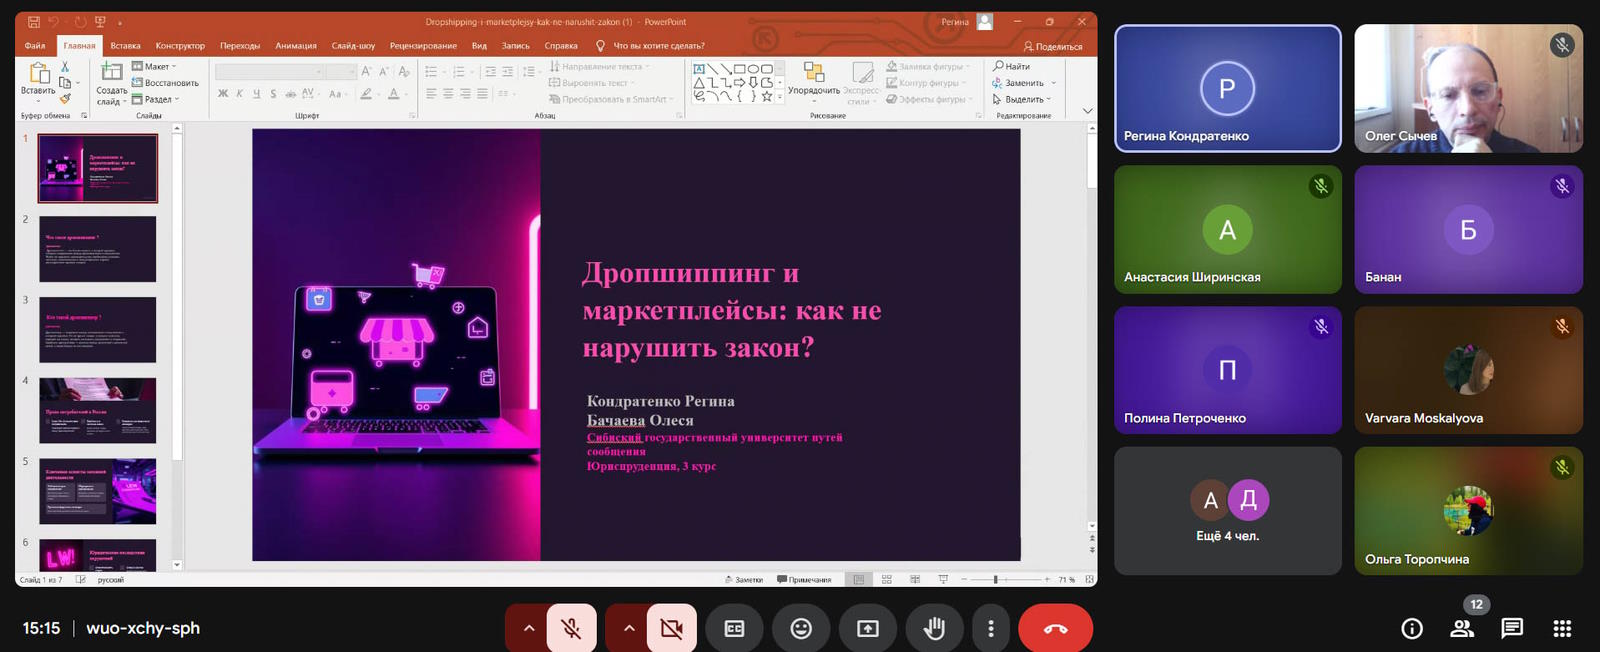The image size is (1600, 652).
Task: Select slide 4 thumbnail in panel
Action: (x=98, y=410)
